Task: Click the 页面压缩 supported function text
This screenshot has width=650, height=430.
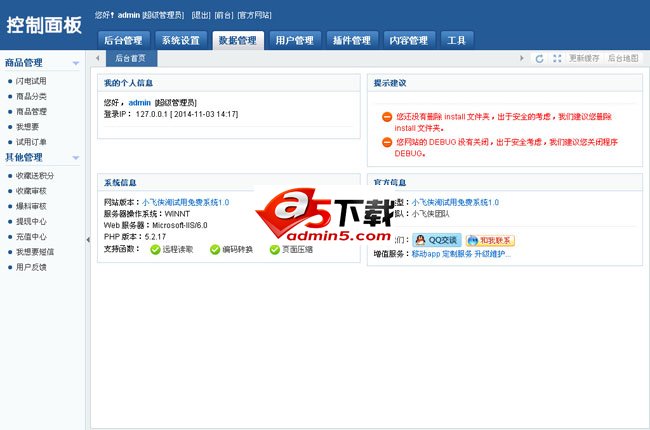Action: [x=297, y=250]
